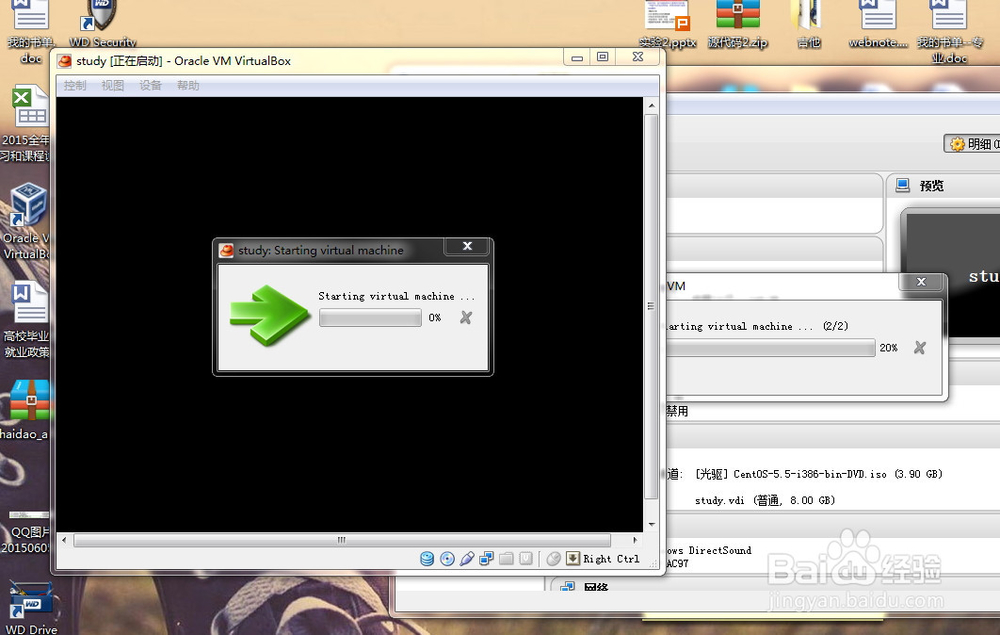1000x635 pixels.
Task: Click the CentOS-5.5-i386-bin-DVD.iso text
Action: [810, 474]
